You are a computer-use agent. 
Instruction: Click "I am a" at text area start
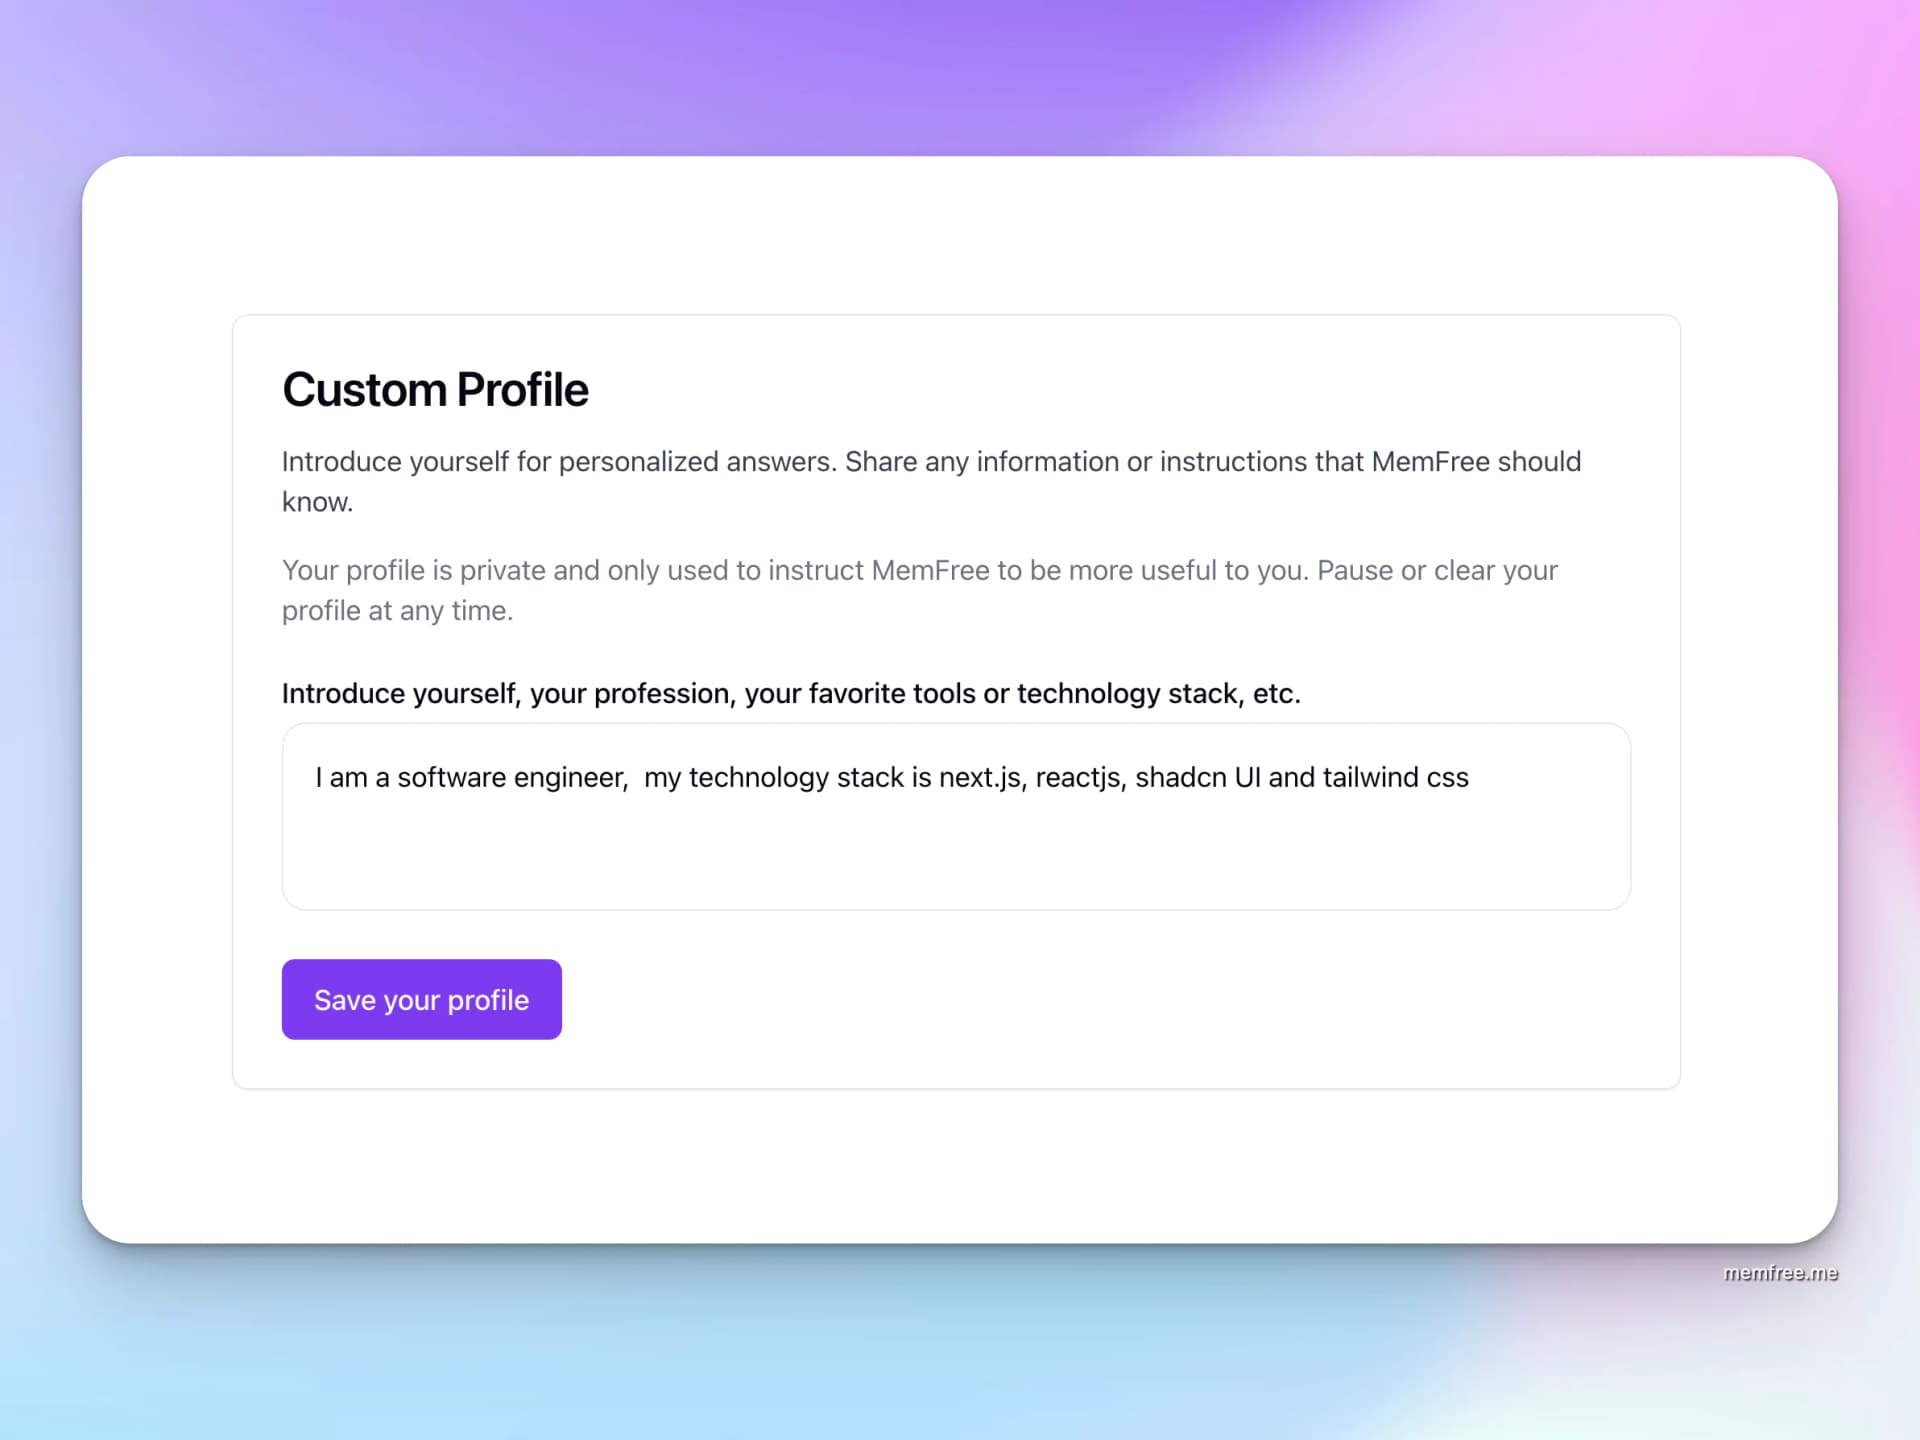352,777
